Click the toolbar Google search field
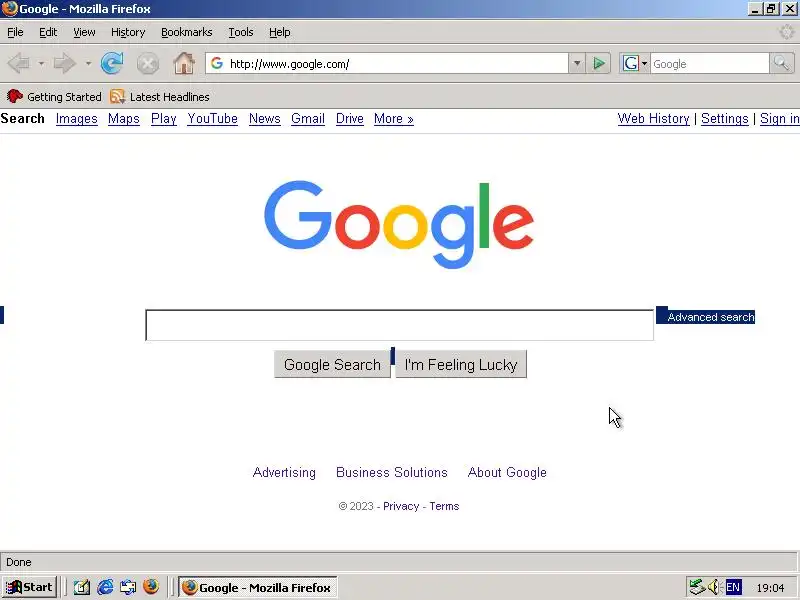The image size is (800, 600). [709, 64]
